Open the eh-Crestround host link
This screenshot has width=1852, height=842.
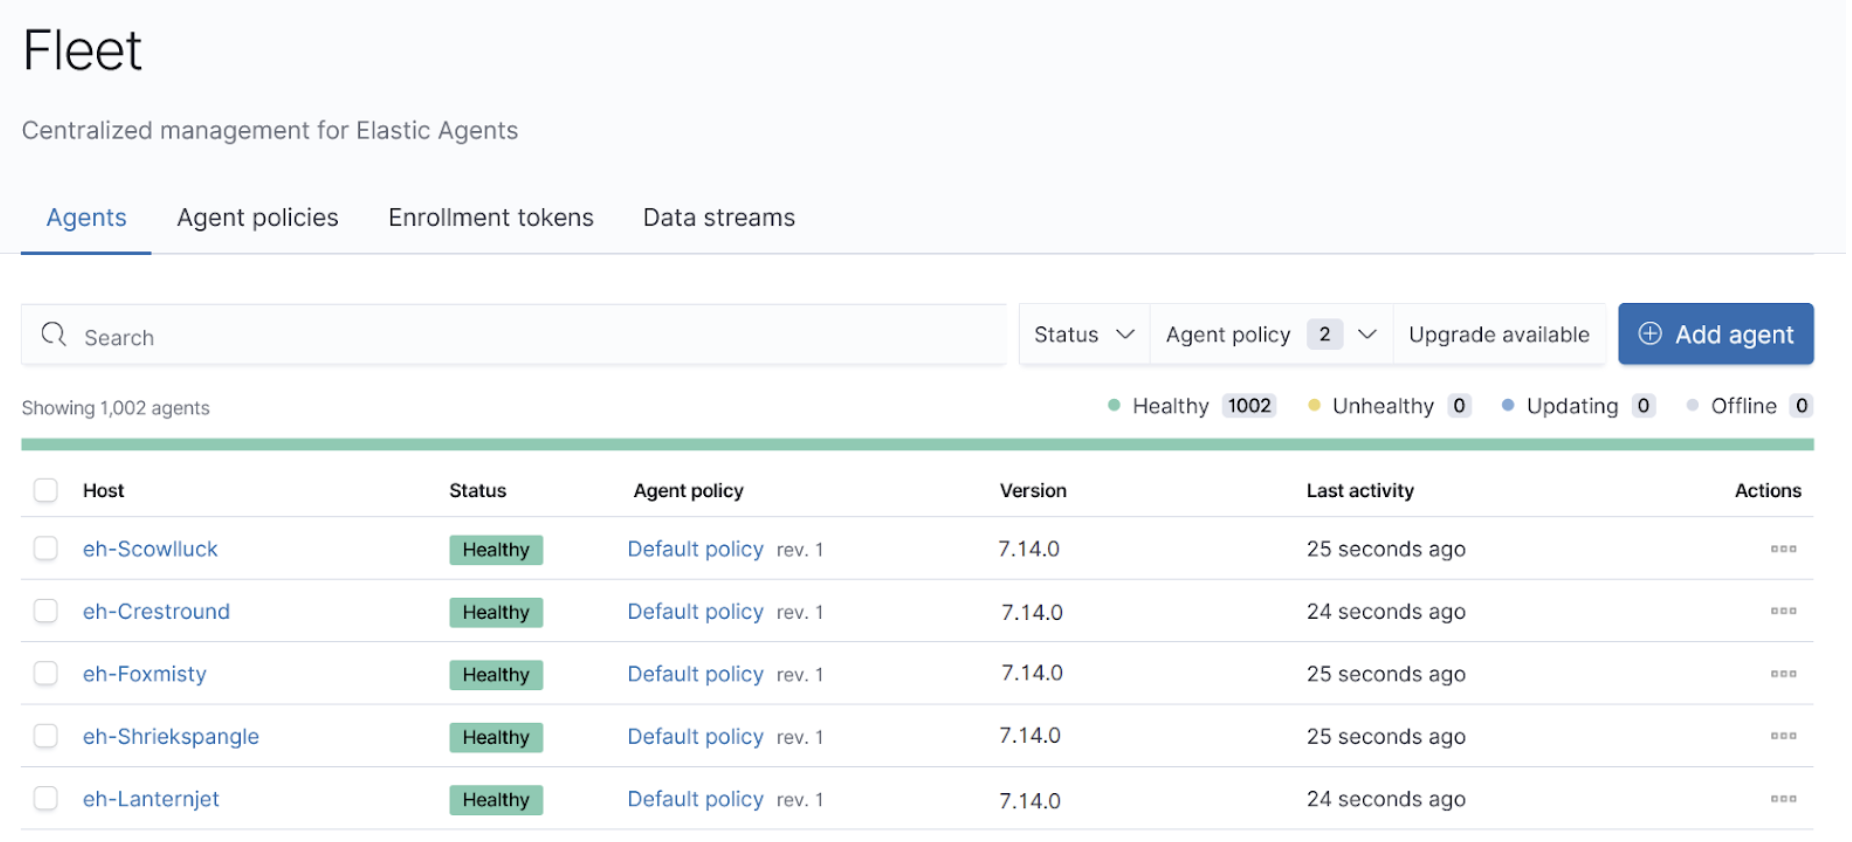tap(156, 612)
